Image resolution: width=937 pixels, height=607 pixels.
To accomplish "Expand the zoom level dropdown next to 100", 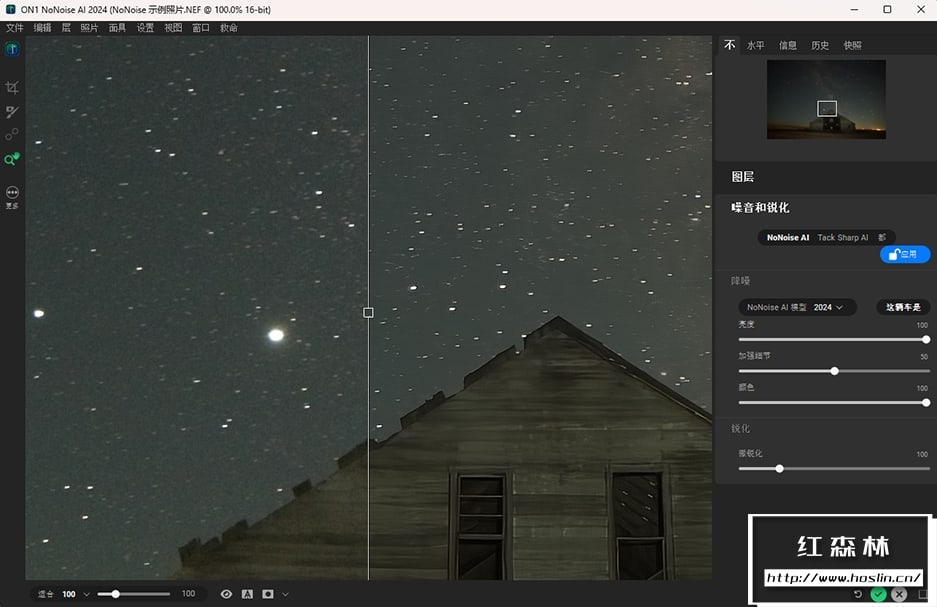I will point(88,594).
